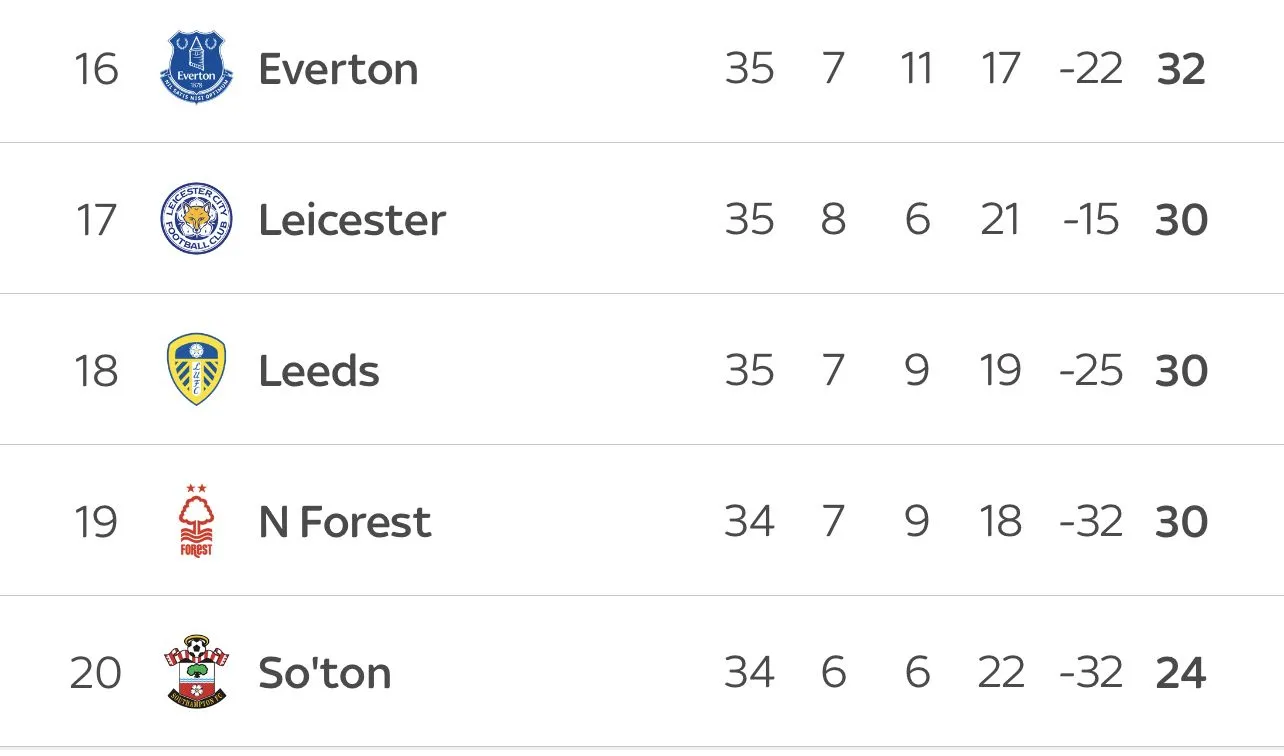Image resolution: width=1284 pixels, height=756 pixels.
Task: Click the Everton club crest
Action: 196,68
